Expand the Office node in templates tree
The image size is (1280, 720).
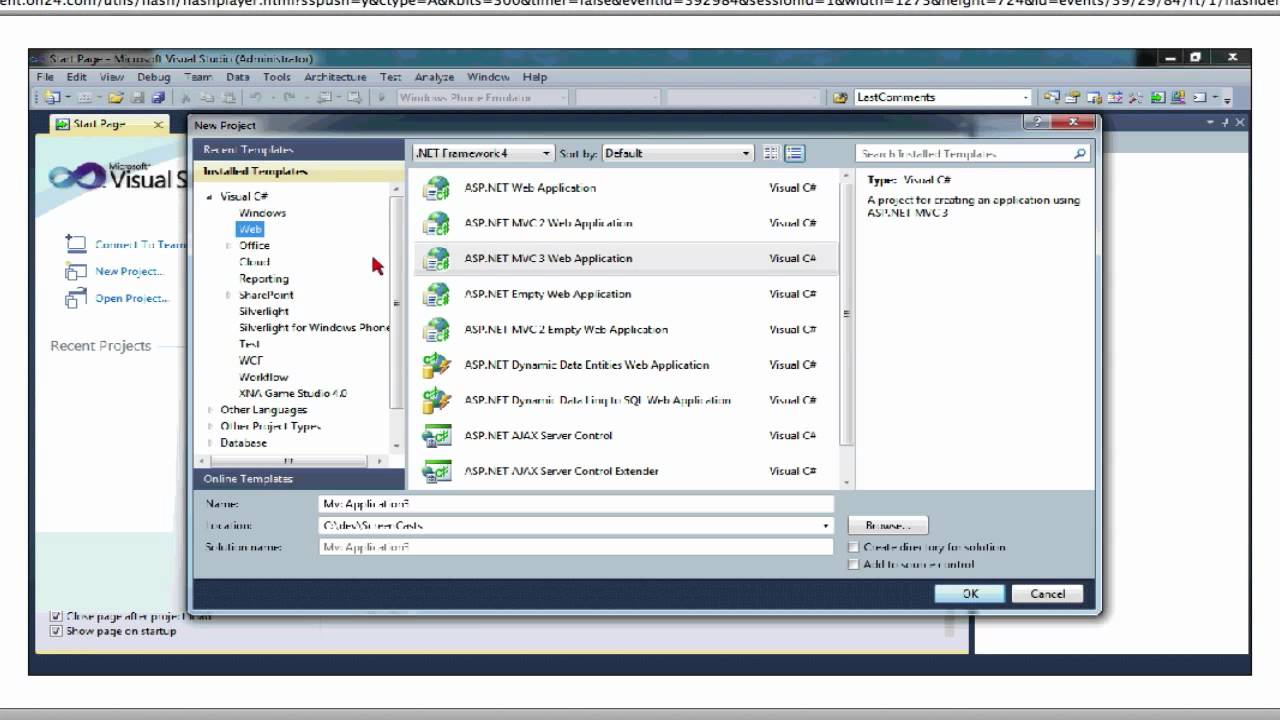(228, 246)
